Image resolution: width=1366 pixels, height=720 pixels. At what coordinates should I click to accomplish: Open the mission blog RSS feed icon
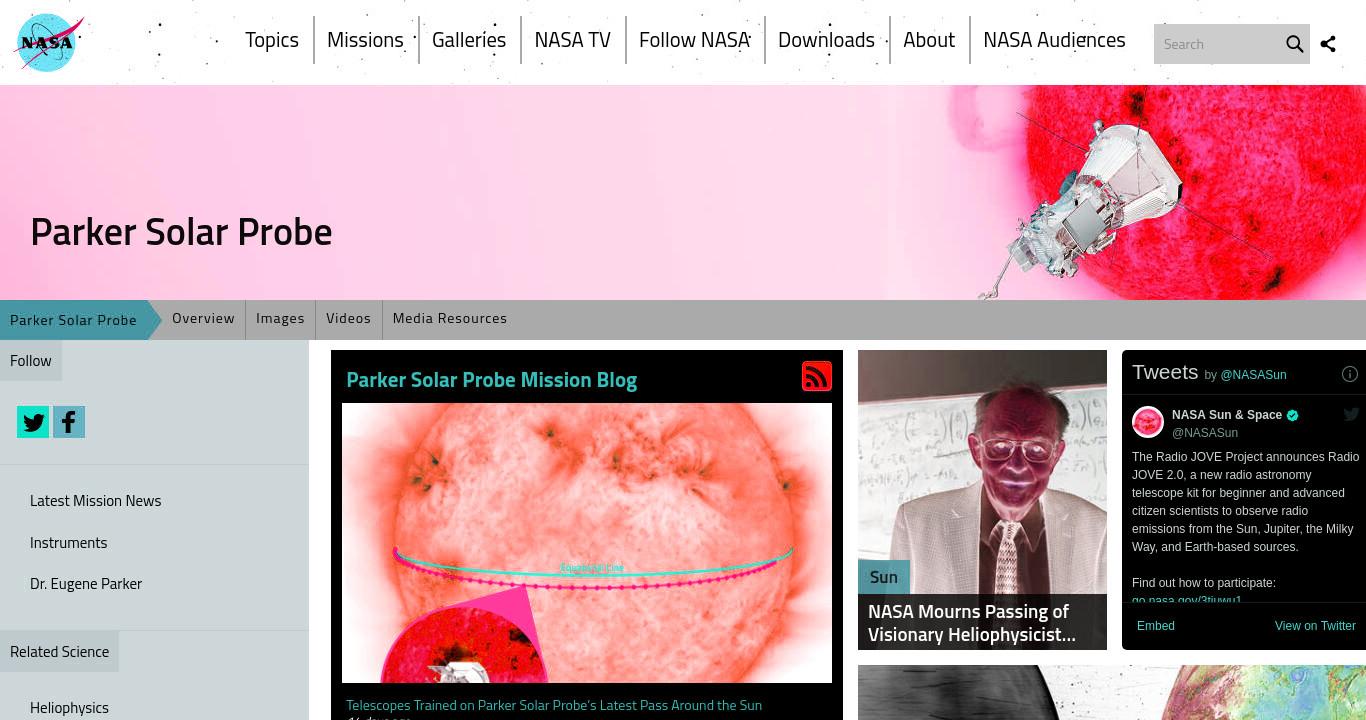(x=817, y=376)
